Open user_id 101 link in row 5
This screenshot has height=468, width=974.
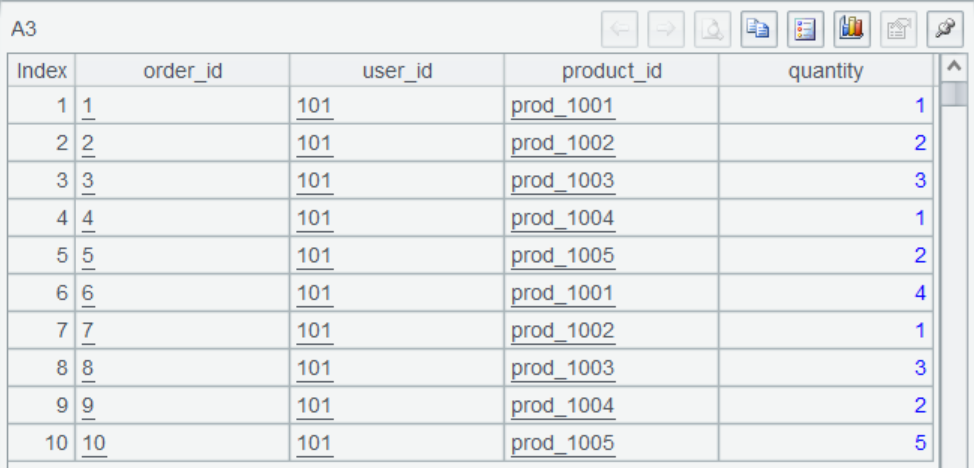point(314,256)
